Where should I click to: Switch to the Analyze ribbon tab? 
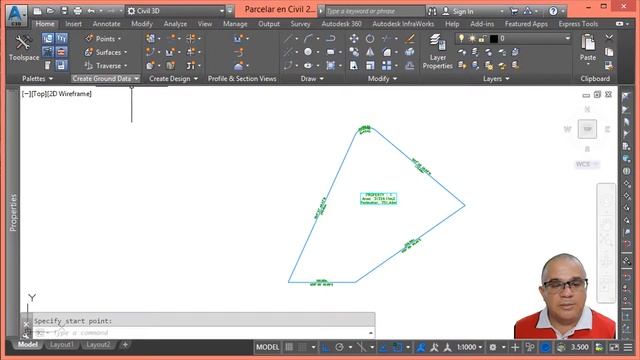[x=175, y=24]
